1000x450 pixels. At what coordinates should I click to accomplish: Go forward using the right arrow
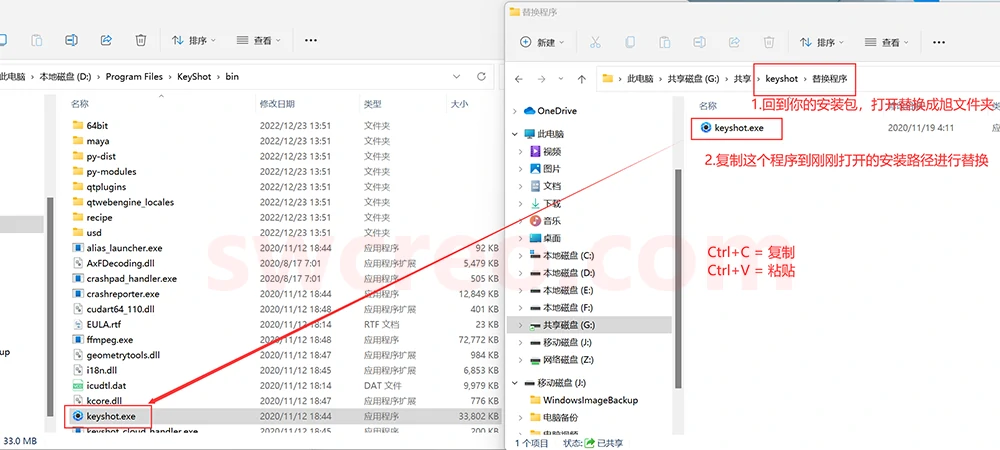pos(541,79)
